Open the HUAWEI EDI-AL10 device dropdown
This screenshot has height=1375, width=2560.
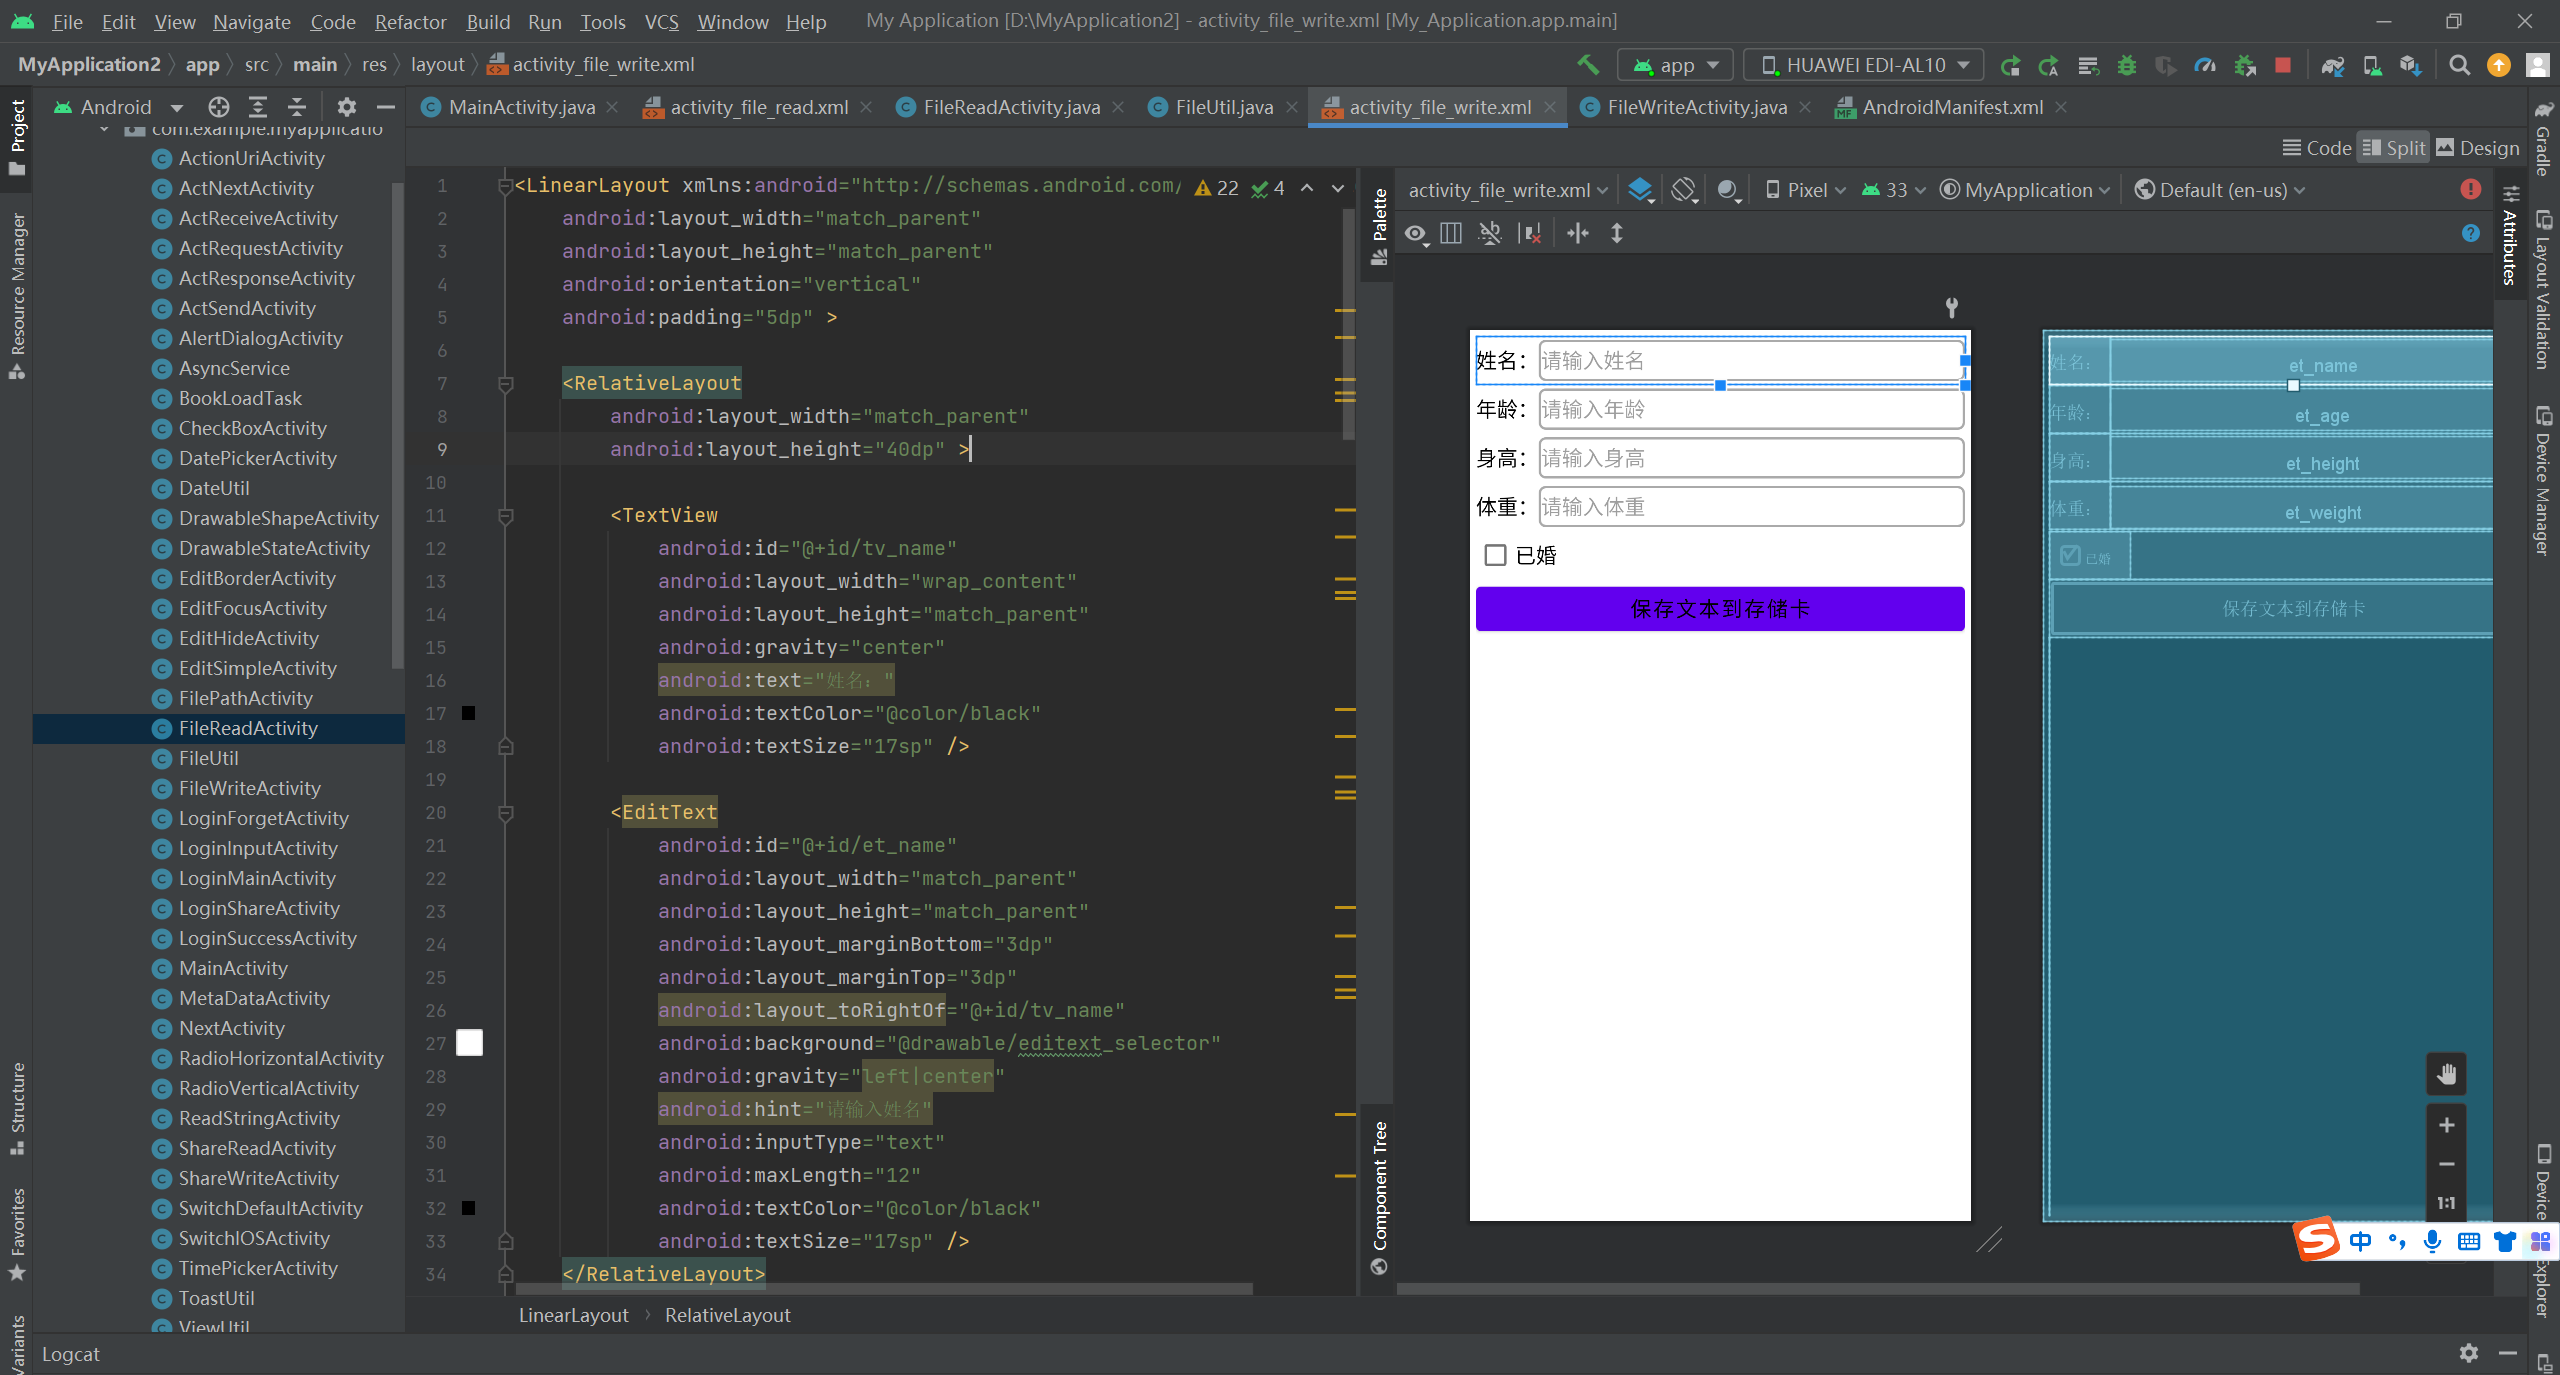(x=1865, y=65)
